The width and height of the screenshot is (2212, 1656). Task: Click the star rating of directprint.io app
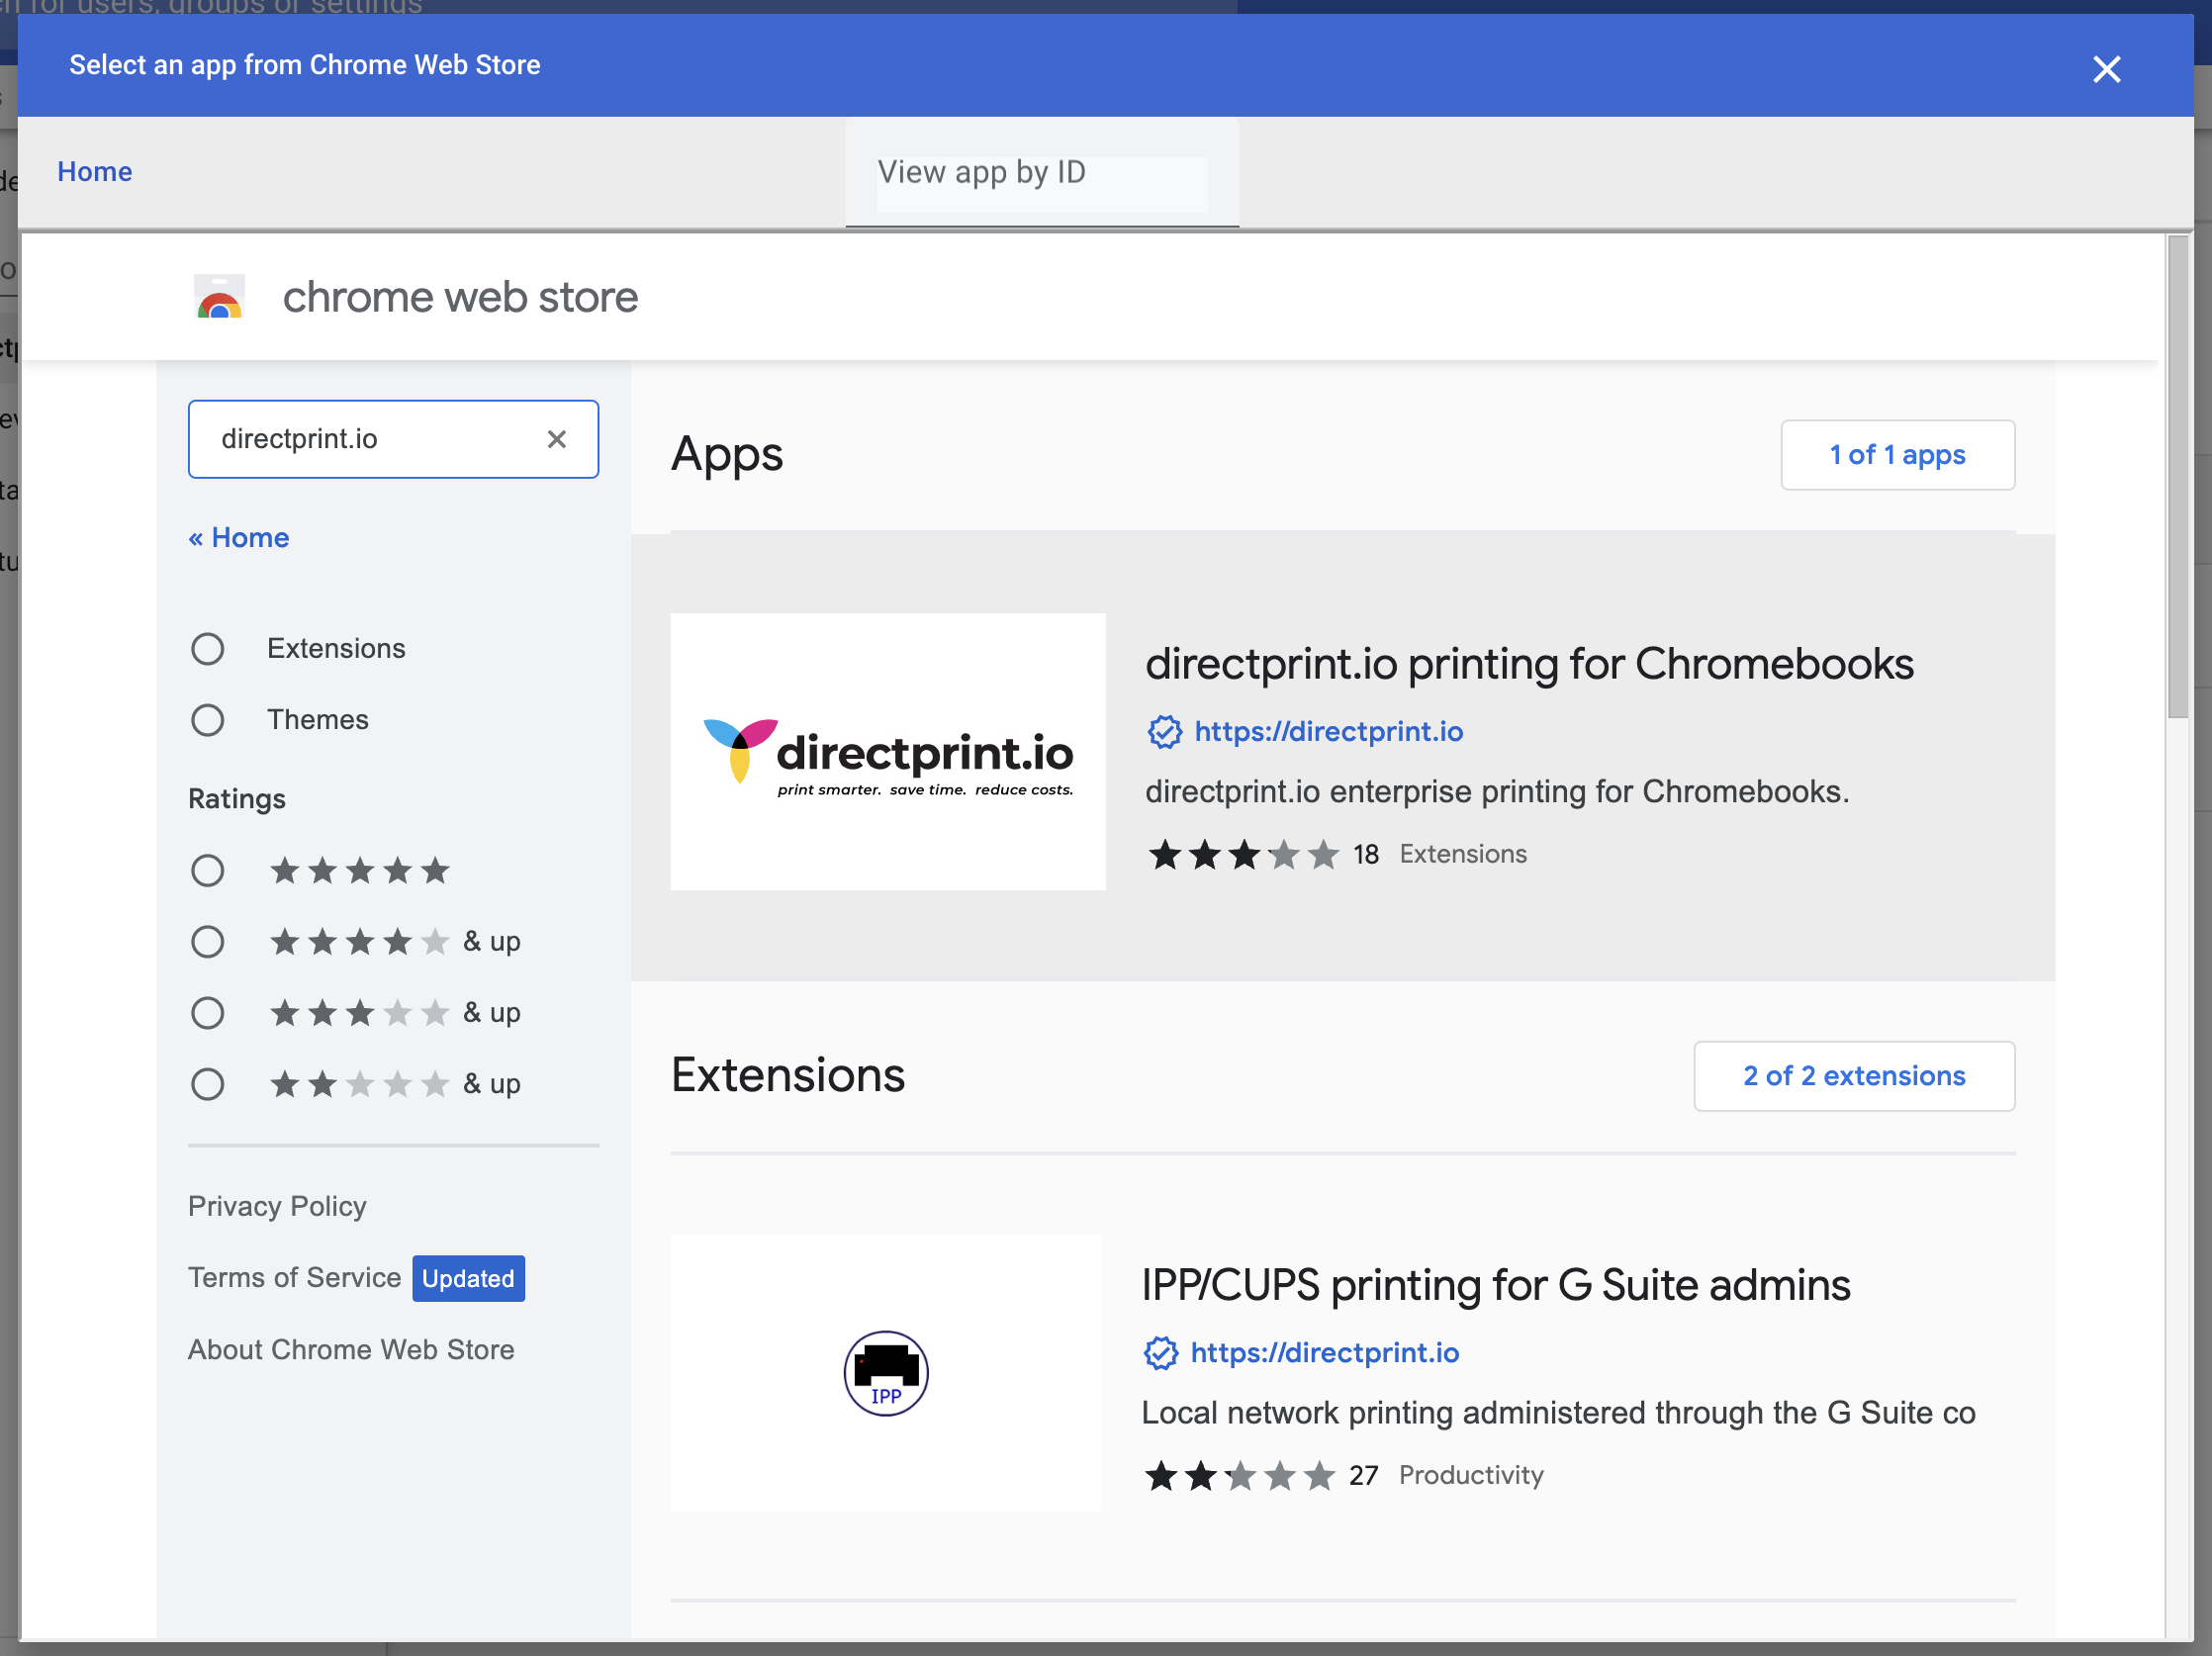1243,854
